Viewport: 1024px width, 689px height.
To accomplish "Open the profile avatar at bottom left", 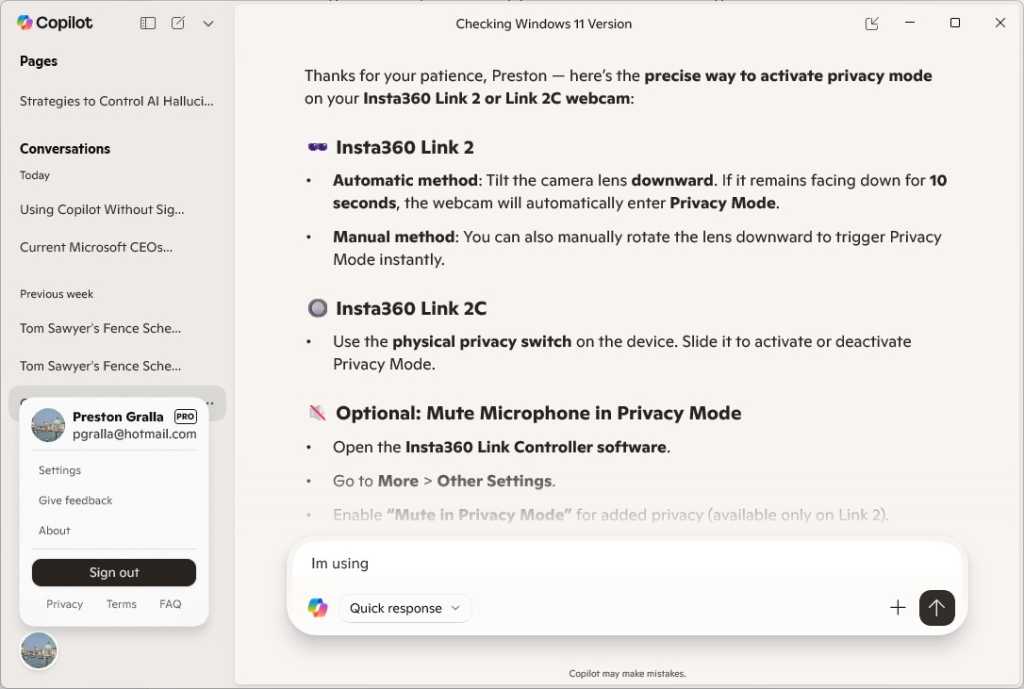I will pyautogui.click(x=38, y=651).
